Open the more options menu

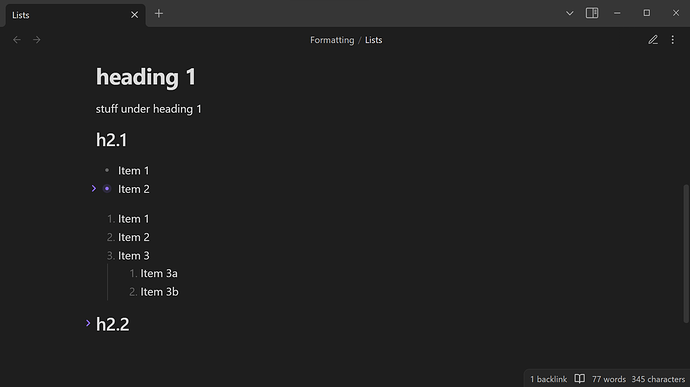[672, 40]
